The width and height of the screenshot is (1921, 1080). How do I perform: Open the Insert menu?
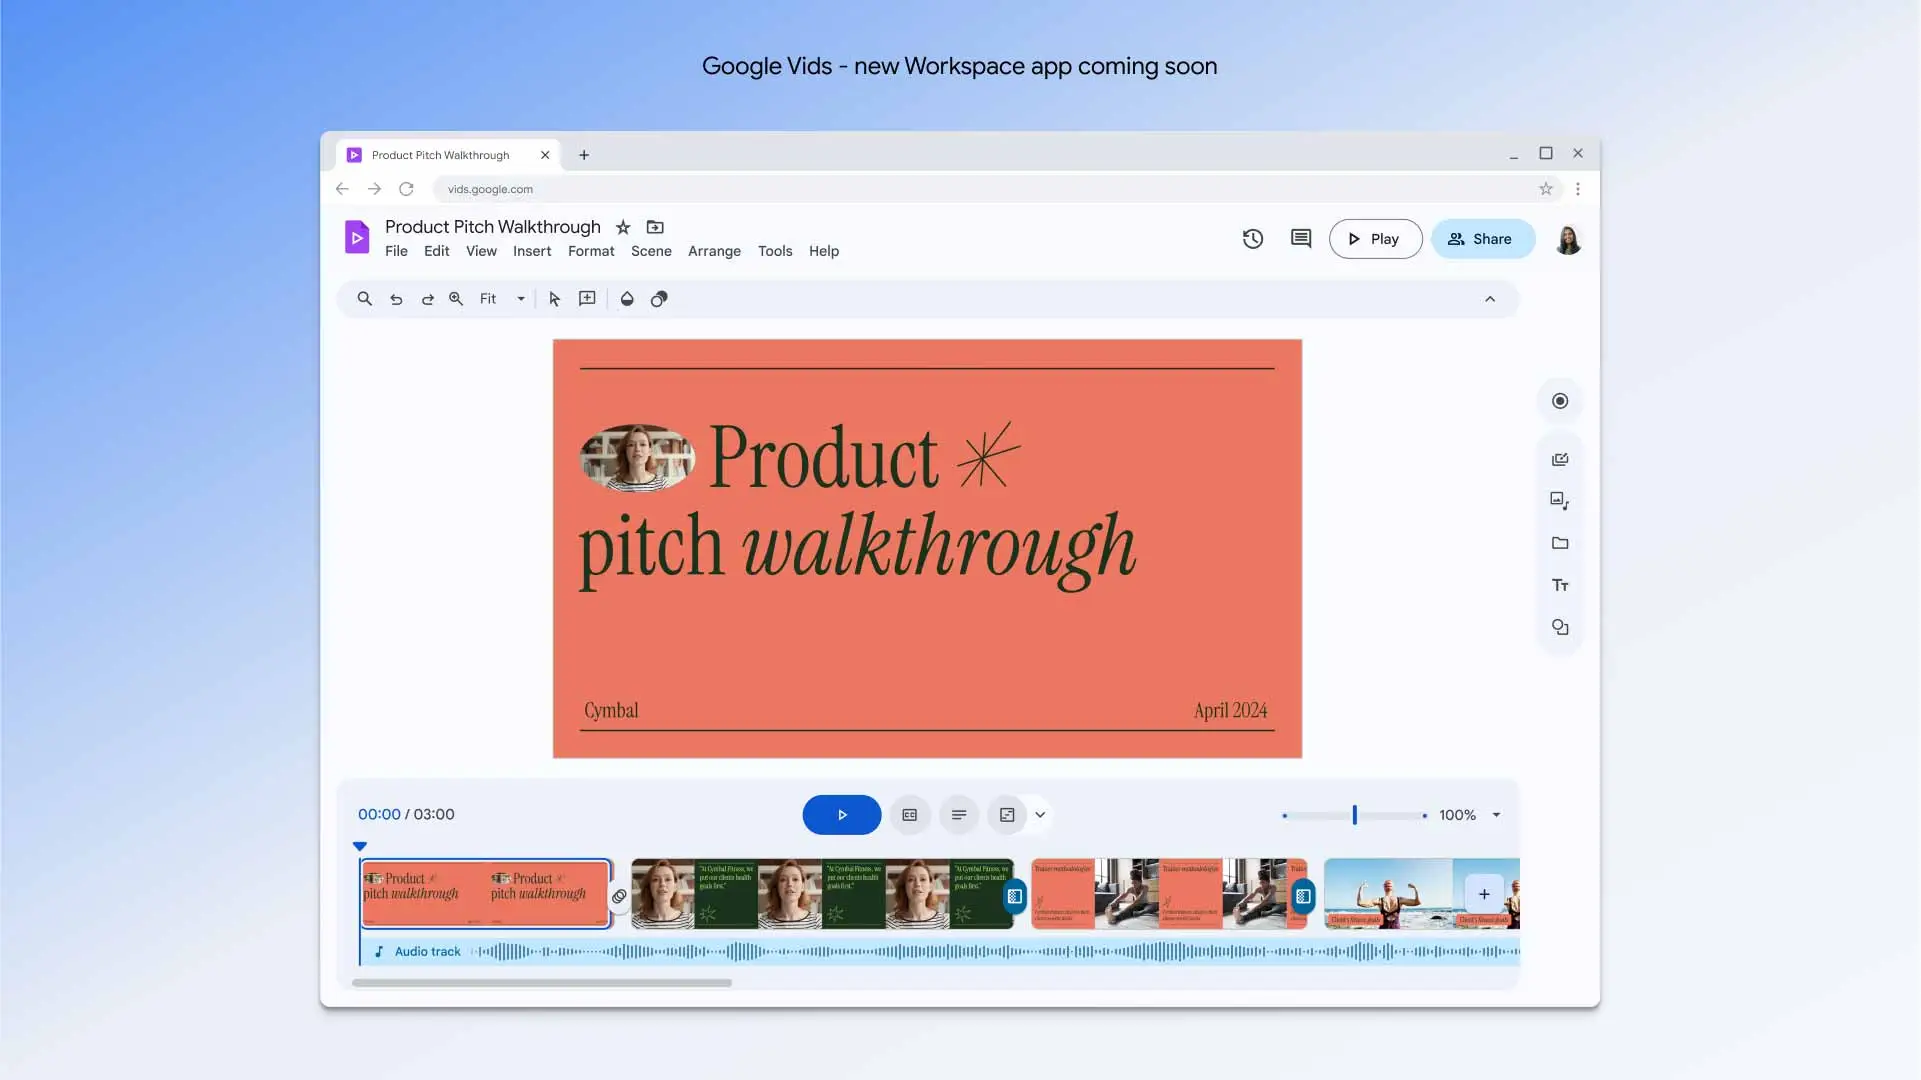(x=531, y=251)
